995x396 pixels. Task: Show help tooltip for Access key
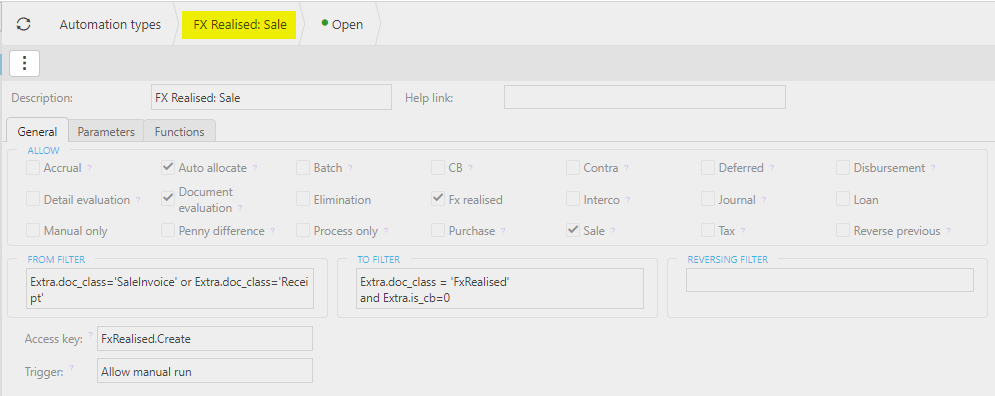pos(90,335)
